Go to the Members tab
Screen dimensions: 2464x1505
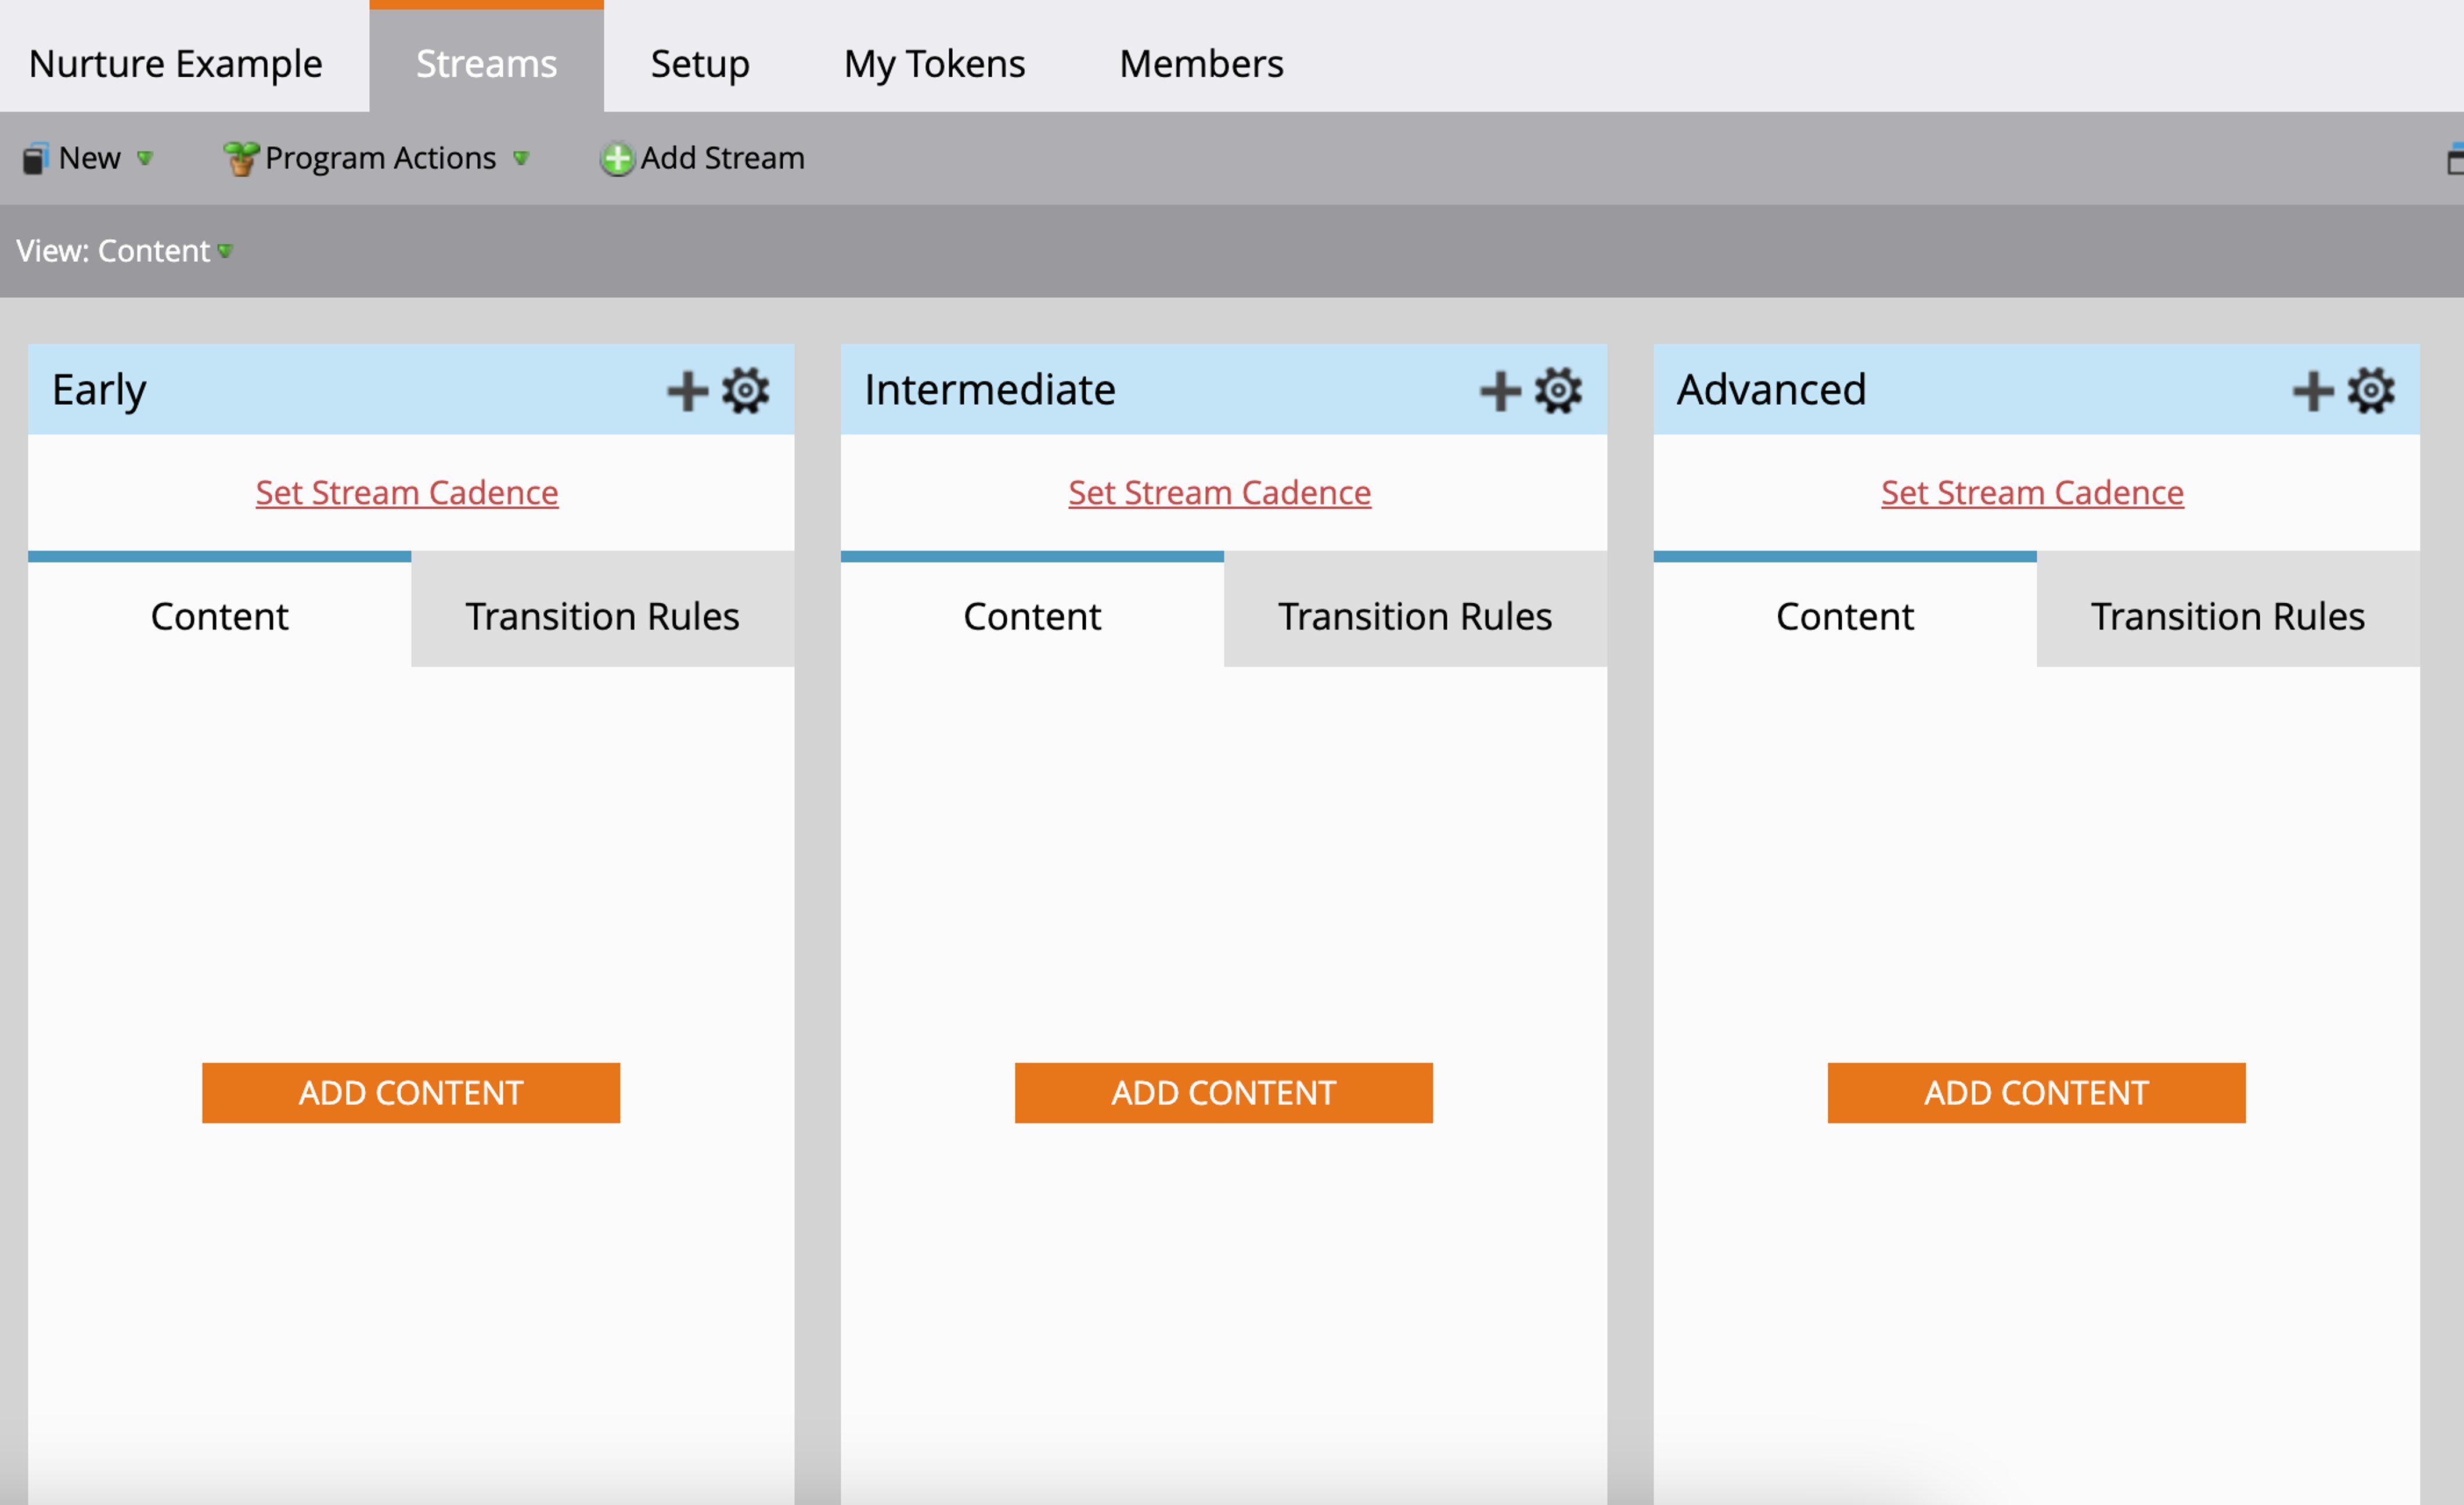tap(1201, 64)
